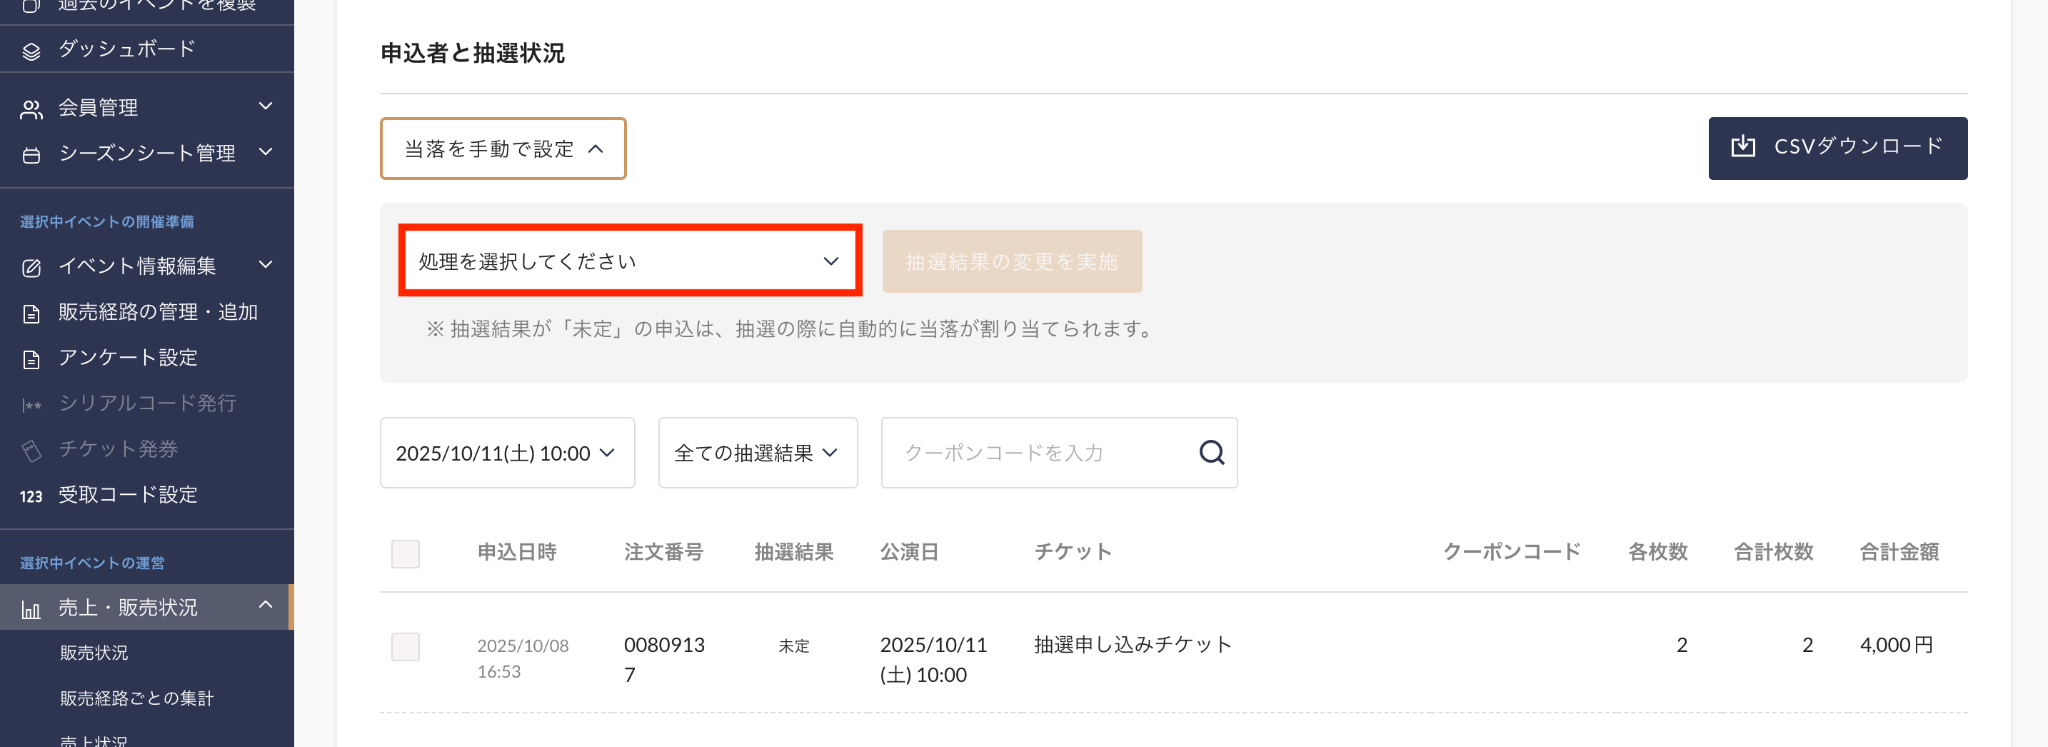
Task: Open the 処理を選択してください dropdown
Action: tap(630, 261)
